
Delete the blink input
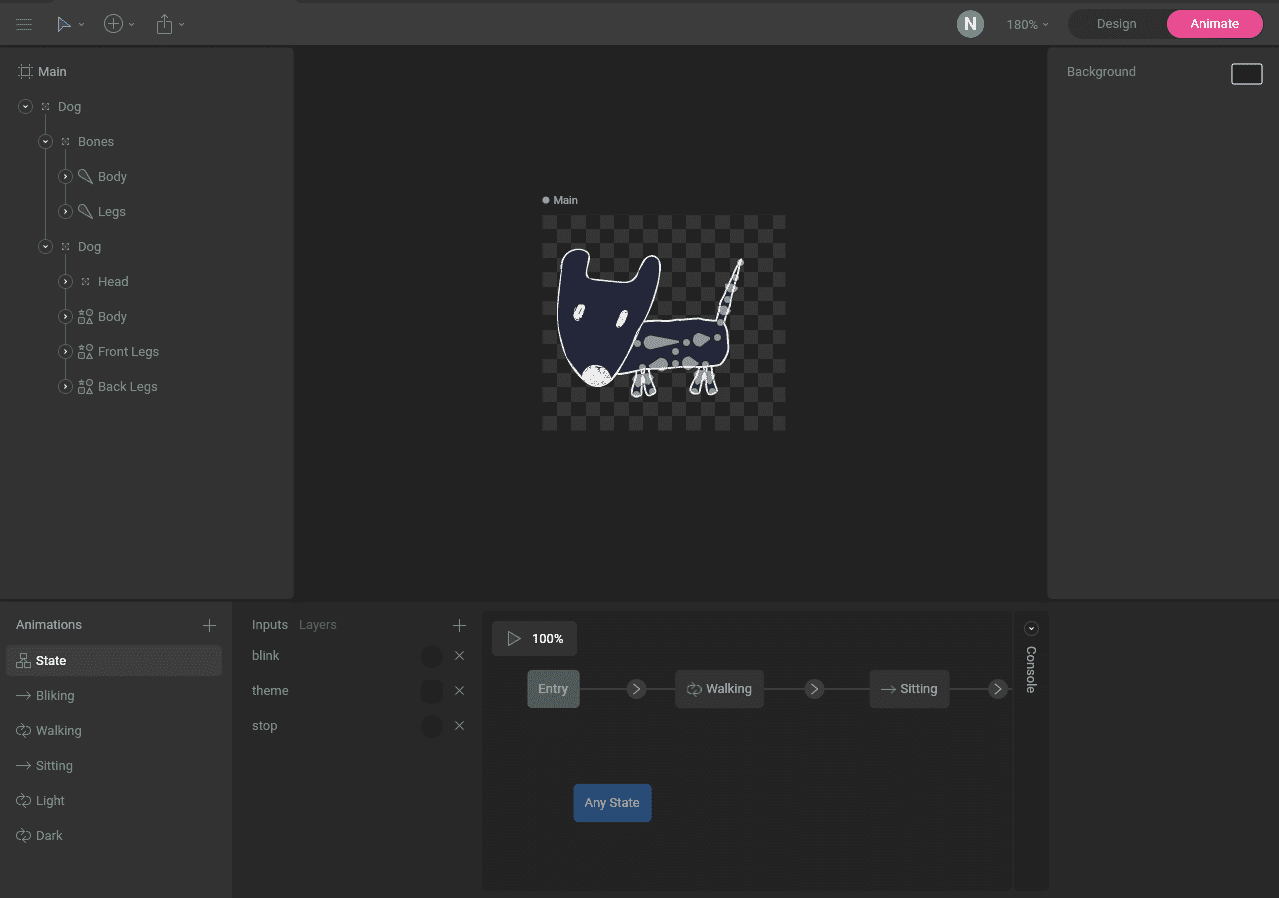pyautogui.click(x=459, y=656)
